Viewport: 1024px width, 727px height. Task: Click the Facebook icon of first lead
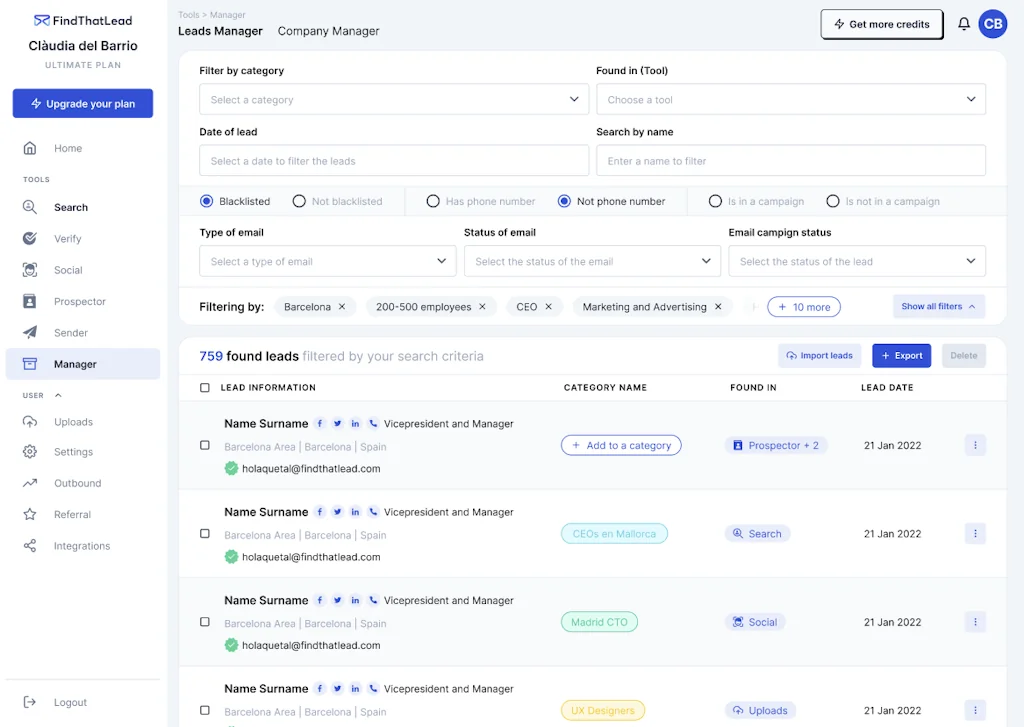[x=320, y=424]
